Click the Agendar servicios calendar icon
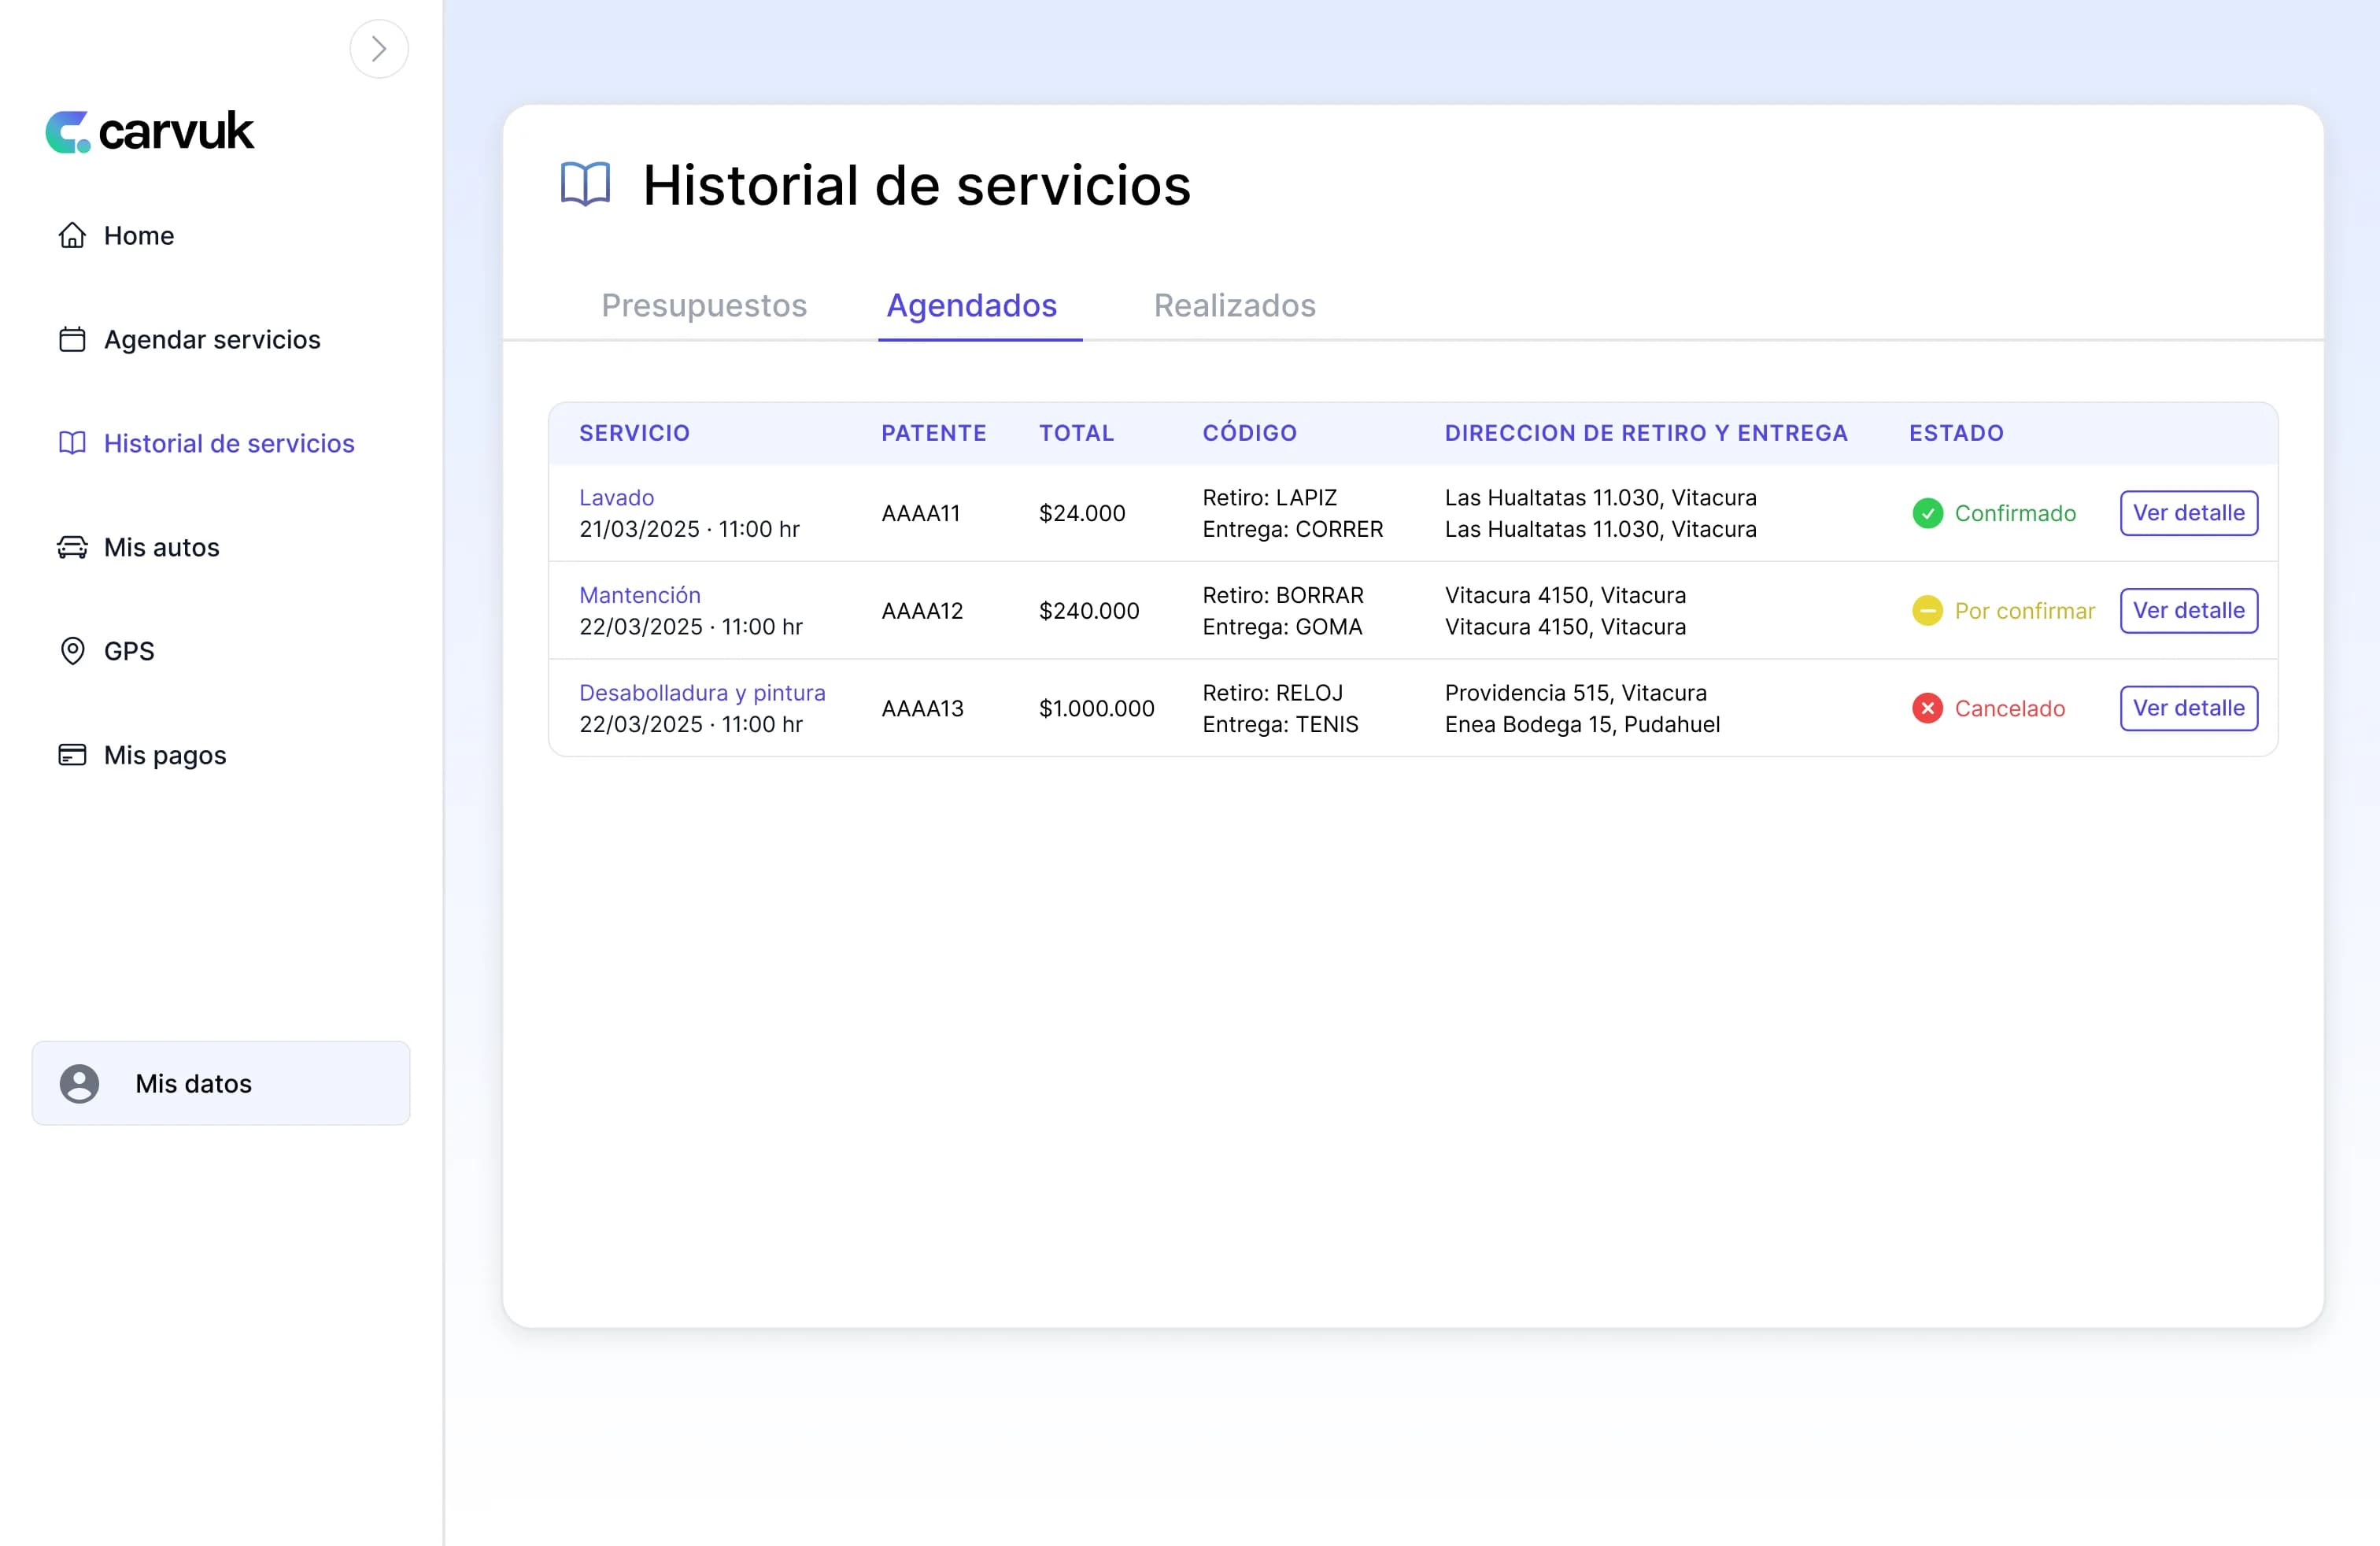The width and height of the screenshot is (2380, 1546). pyautogui.click(x=72, y=339)
